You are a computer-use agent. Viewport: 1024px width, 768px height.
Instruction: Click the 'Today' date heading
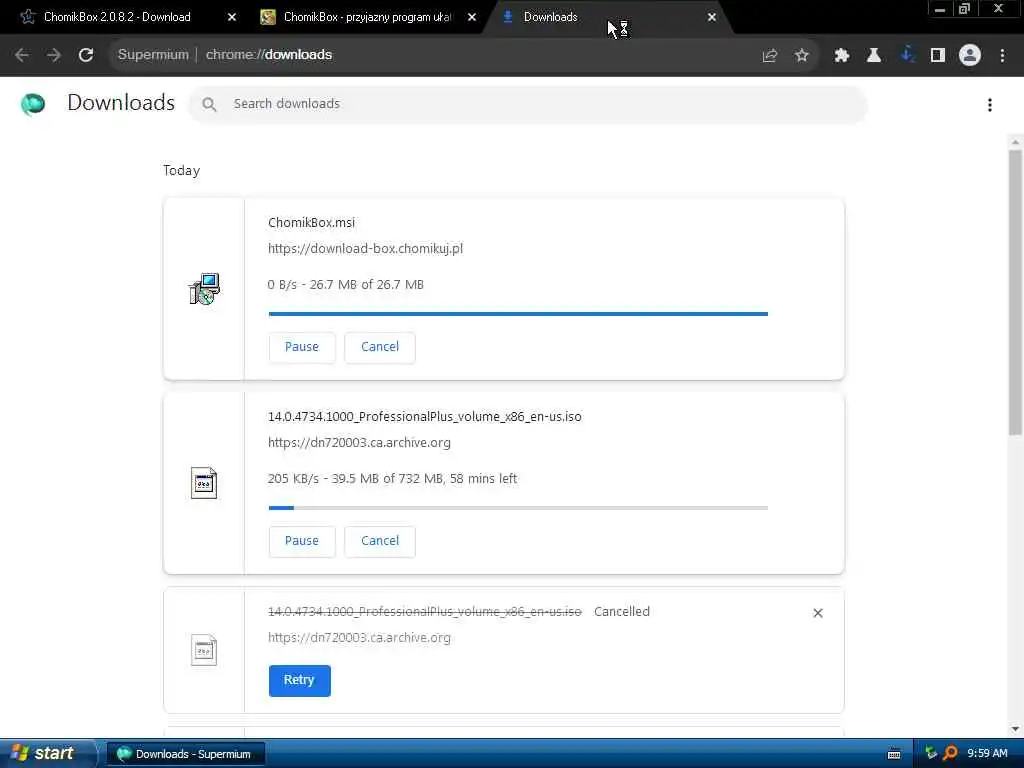click(x=182, y=170)
